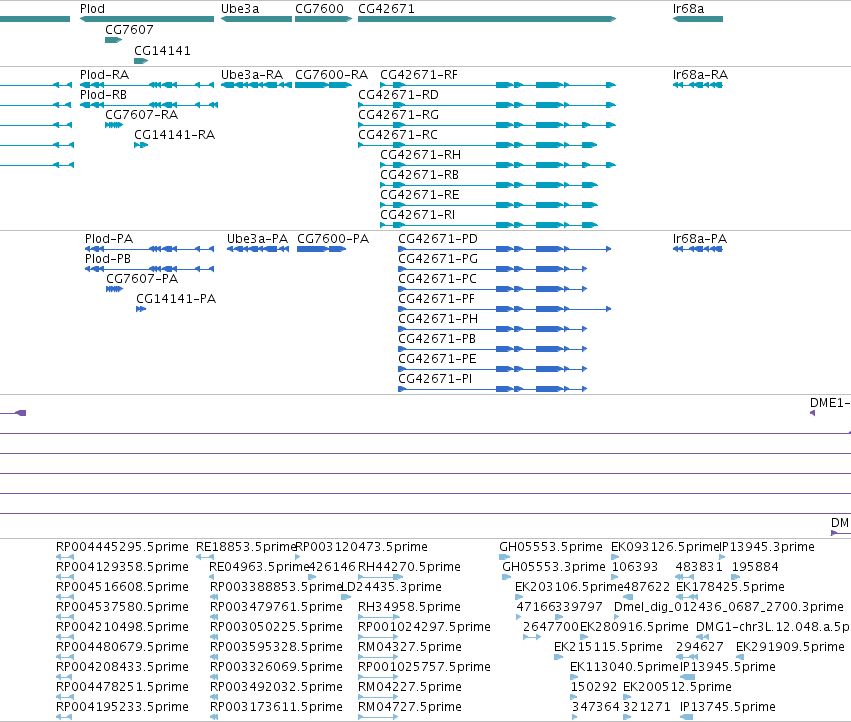Select the CG14141-RA transcript label

click(174, 135)
